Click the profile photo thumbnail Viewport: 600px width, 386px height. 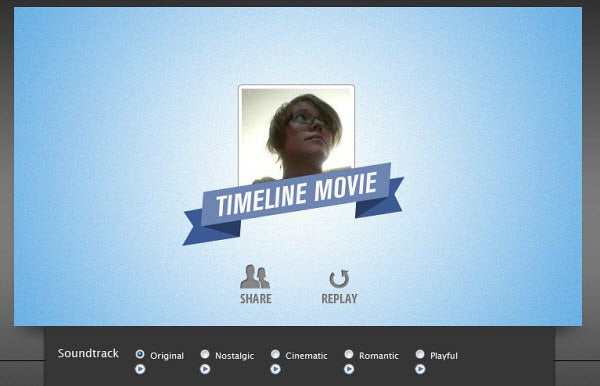pyautogui.click(x=296, y=132)
